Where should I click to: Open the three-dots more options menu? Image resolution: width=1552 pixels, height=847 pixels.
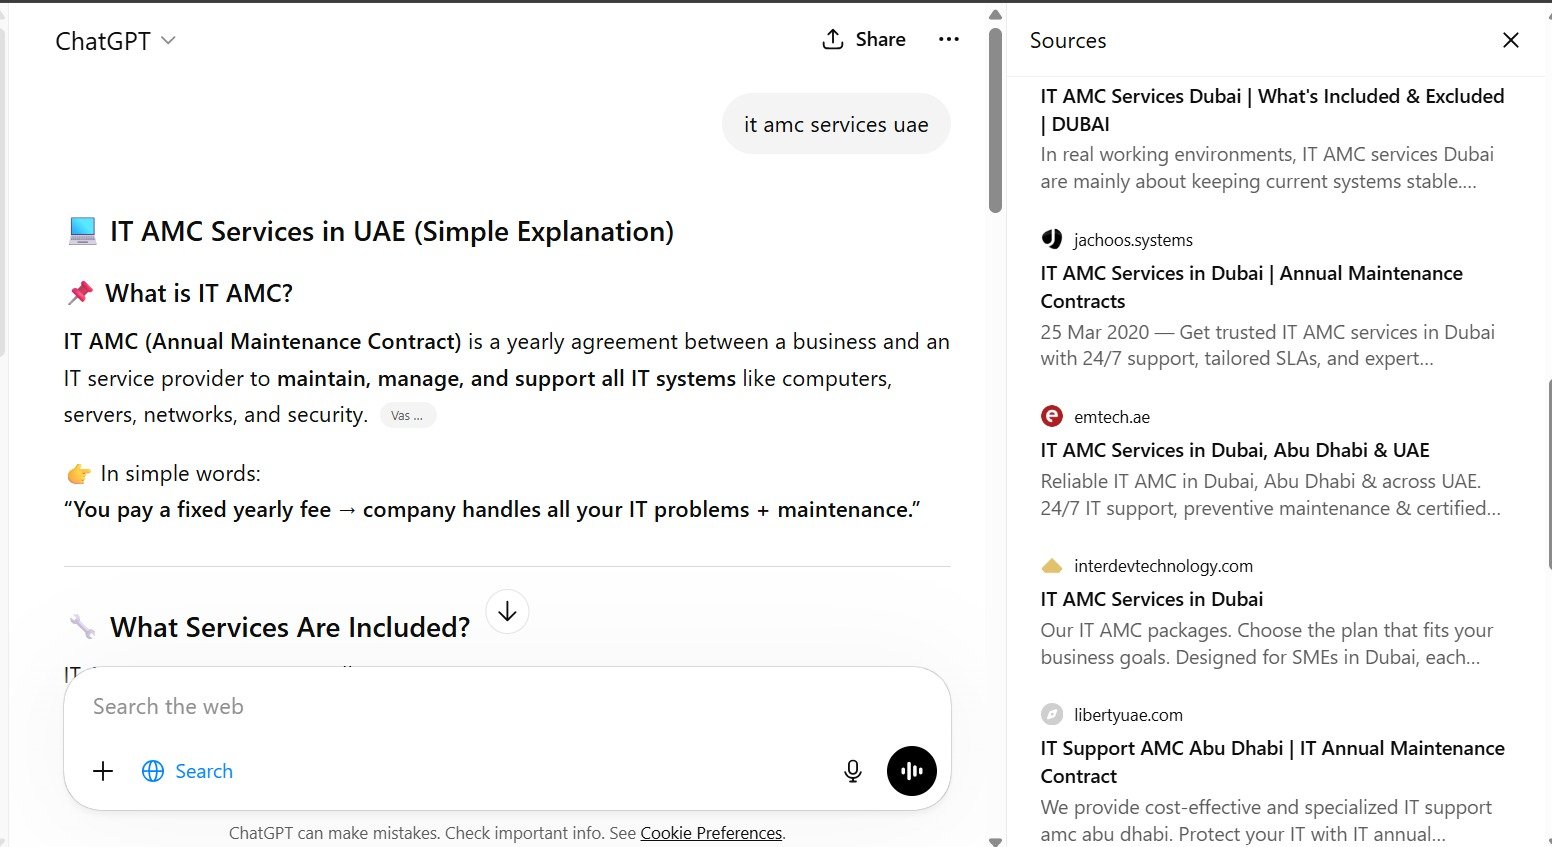tap(948, 39)
